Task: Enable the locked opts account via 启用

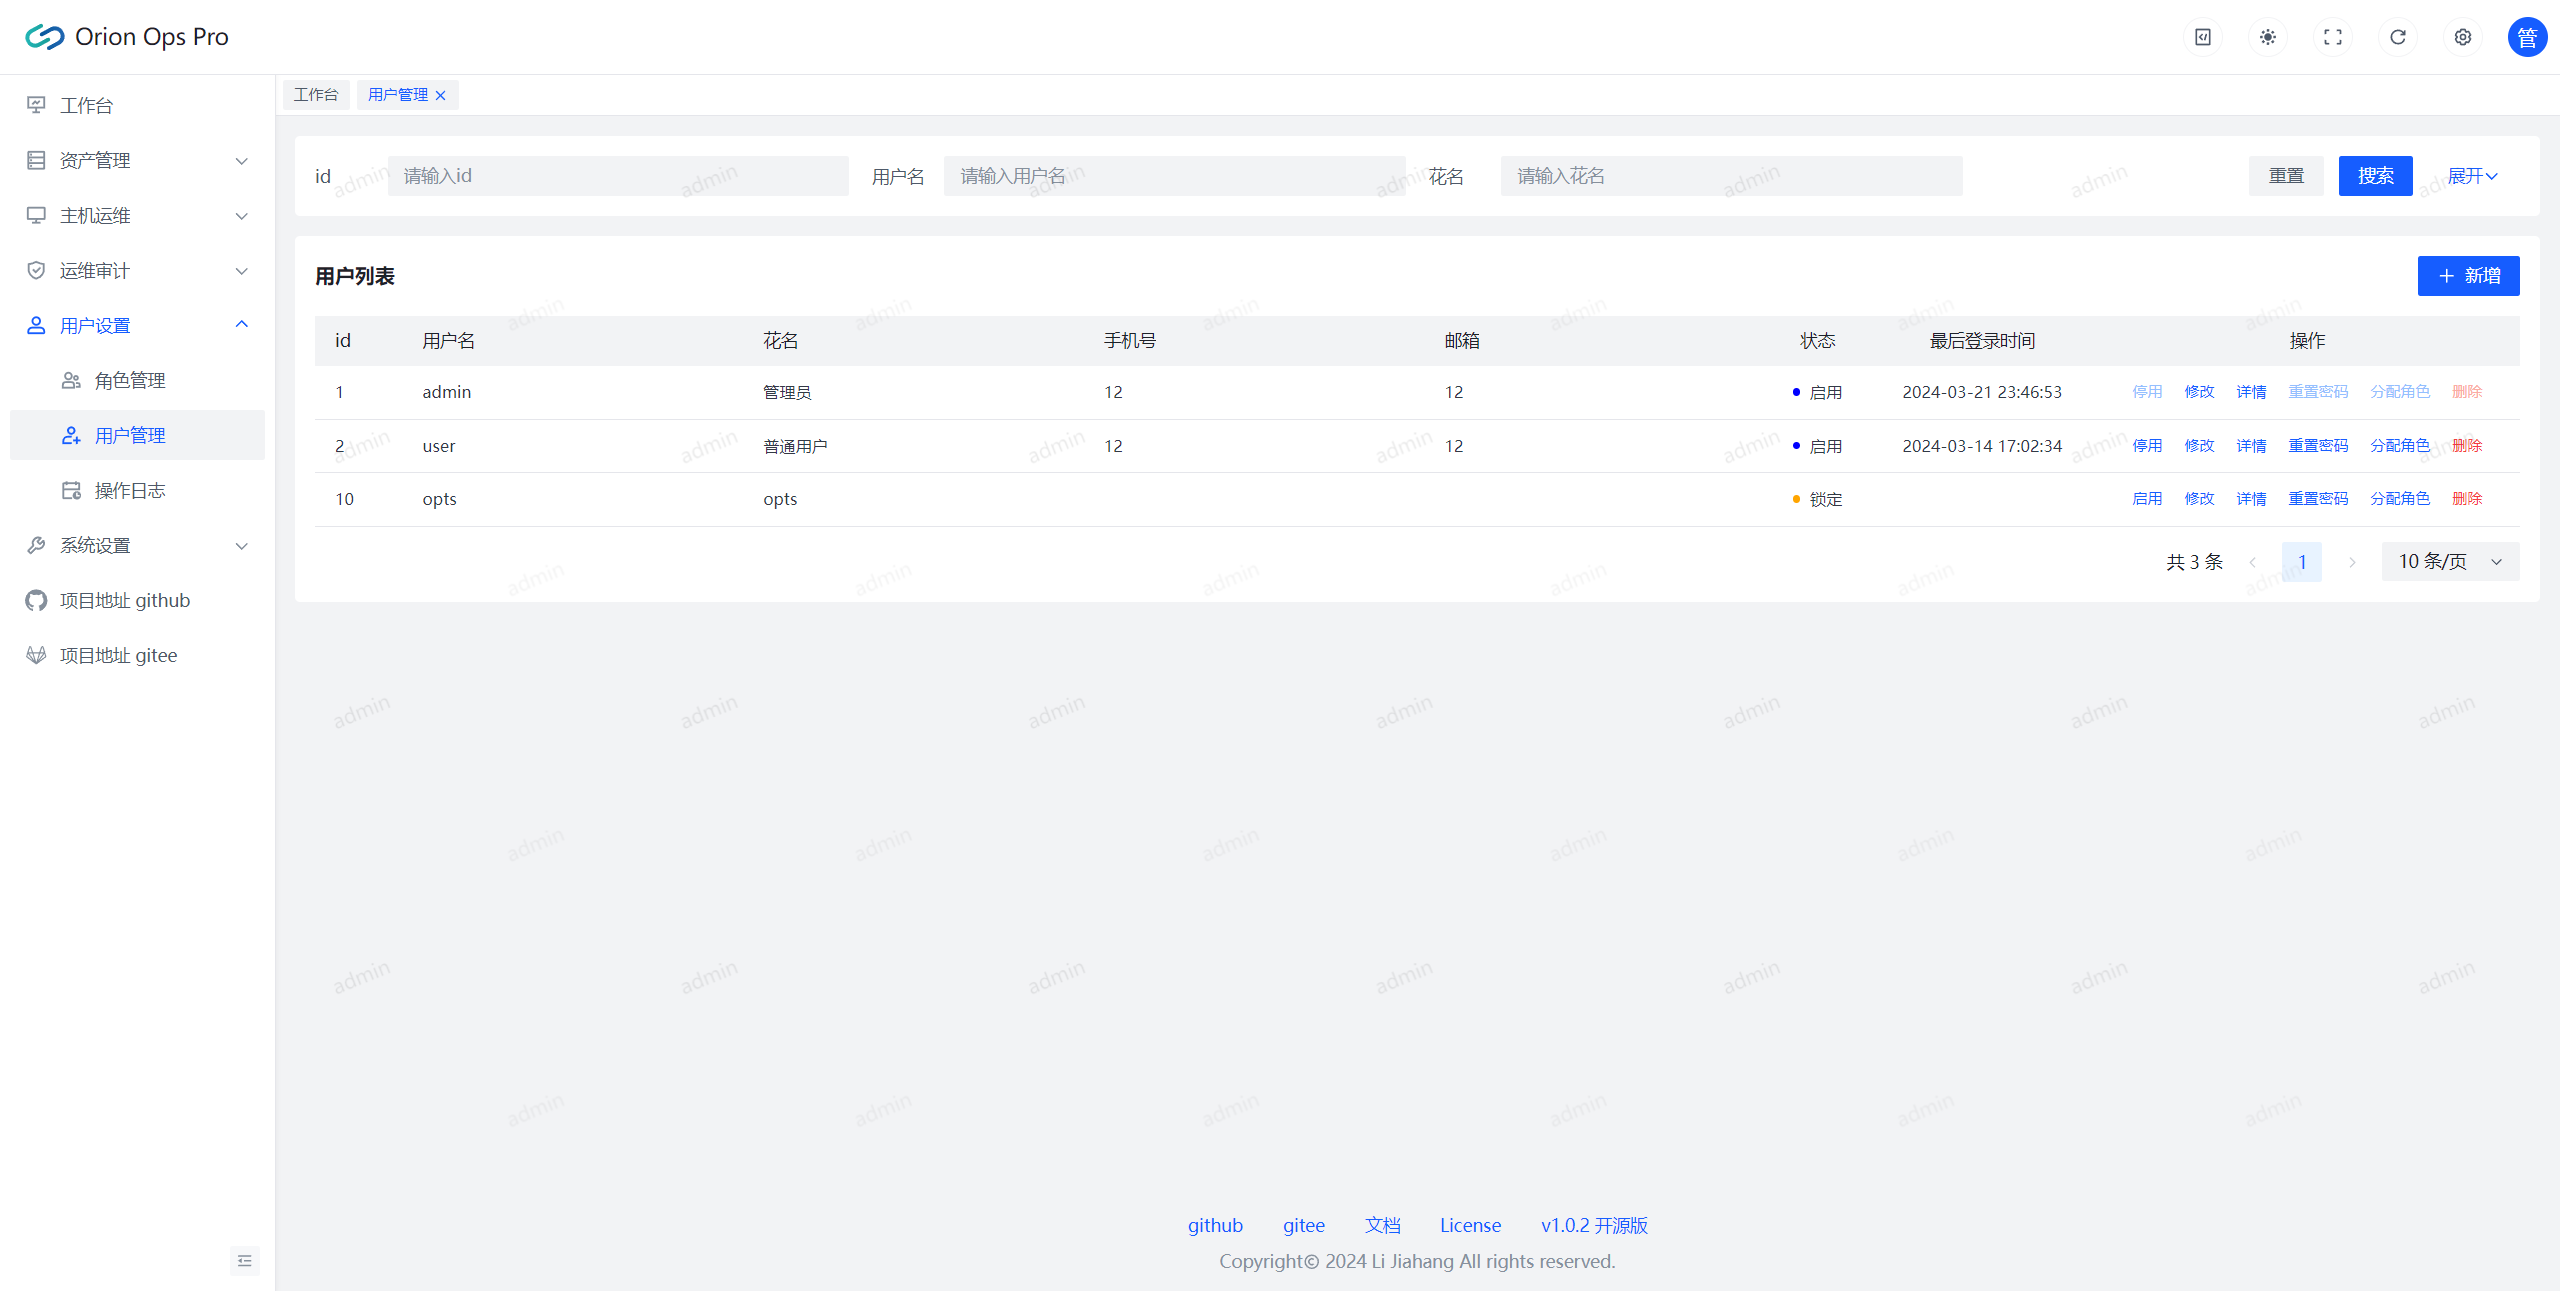Action: pos(2146,499)
